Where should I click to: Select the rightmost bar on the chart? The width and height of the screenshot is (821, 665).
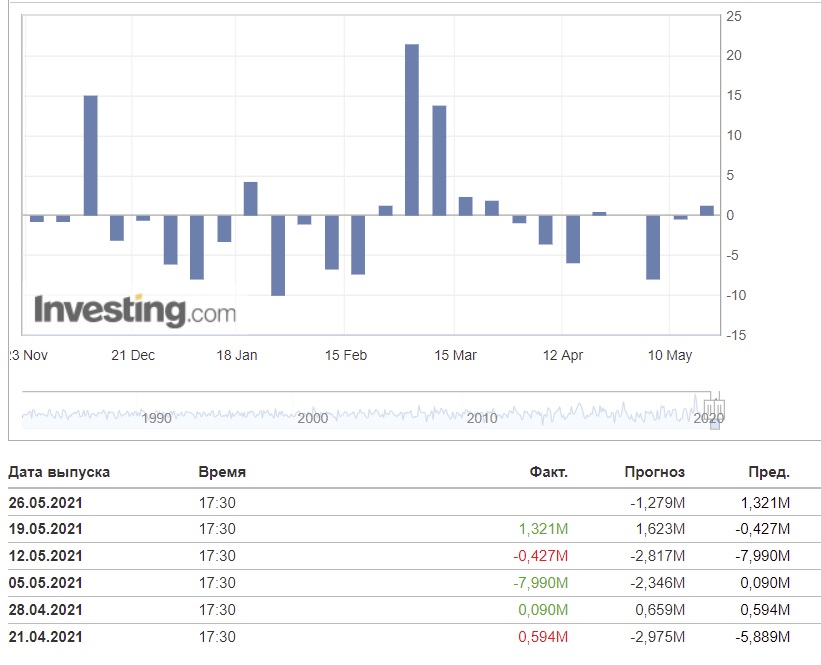(x=707, y=210)
